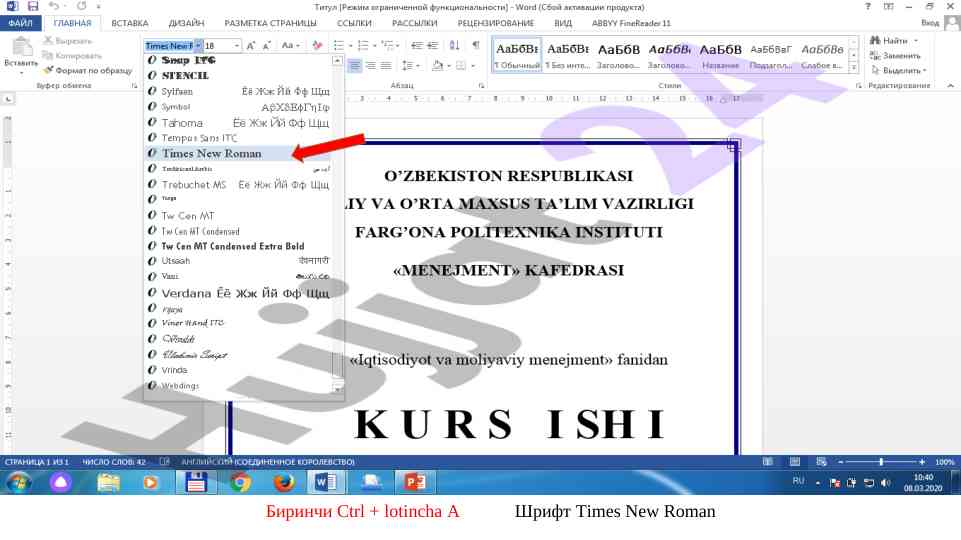Click Google Chrome icon in taskbar
This screenshot has width=961, height=540.
[241, 482]
